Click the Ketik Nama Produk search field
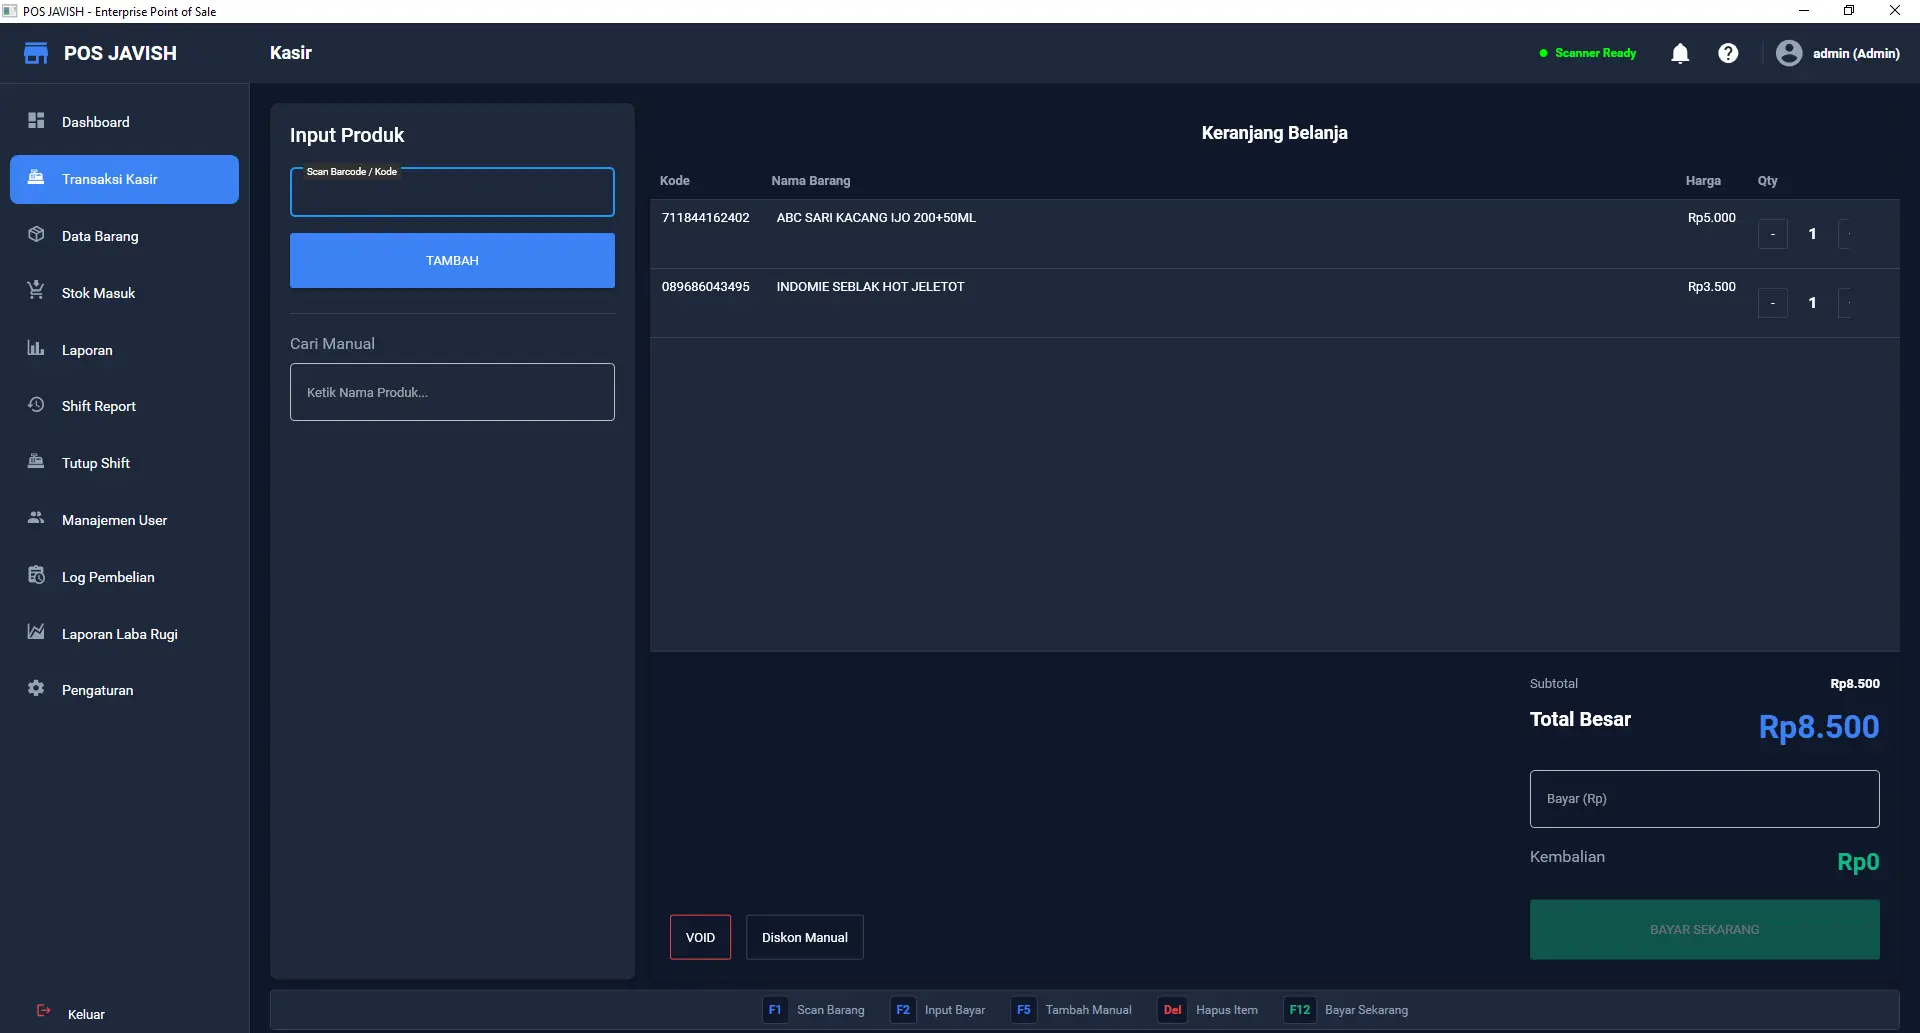The width and height of the screenshot is (1920, 1033). [x=452, y=393]
